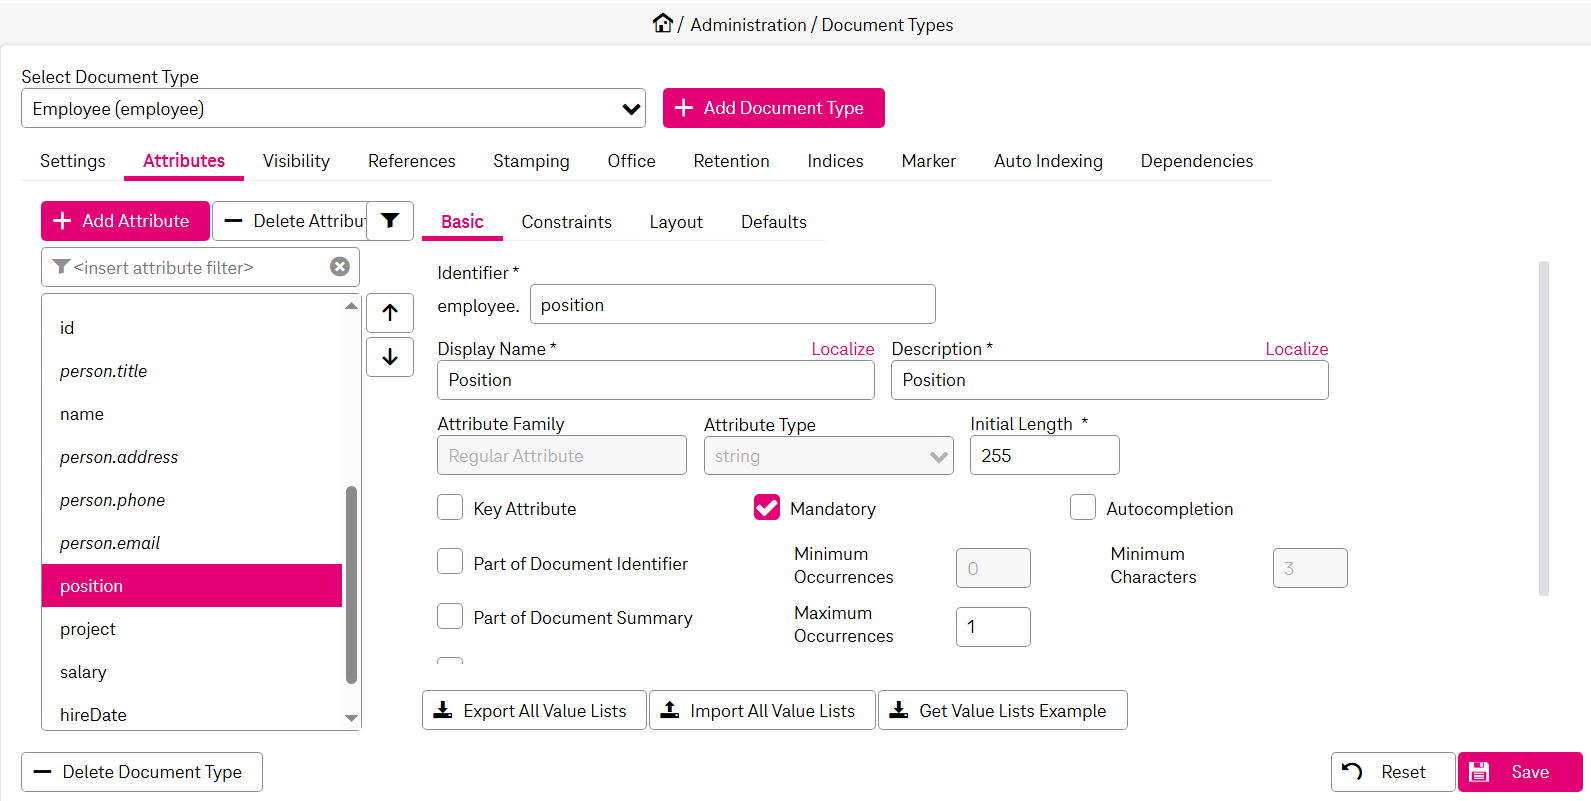Switch to the Constraints tab

click(566, 222)
